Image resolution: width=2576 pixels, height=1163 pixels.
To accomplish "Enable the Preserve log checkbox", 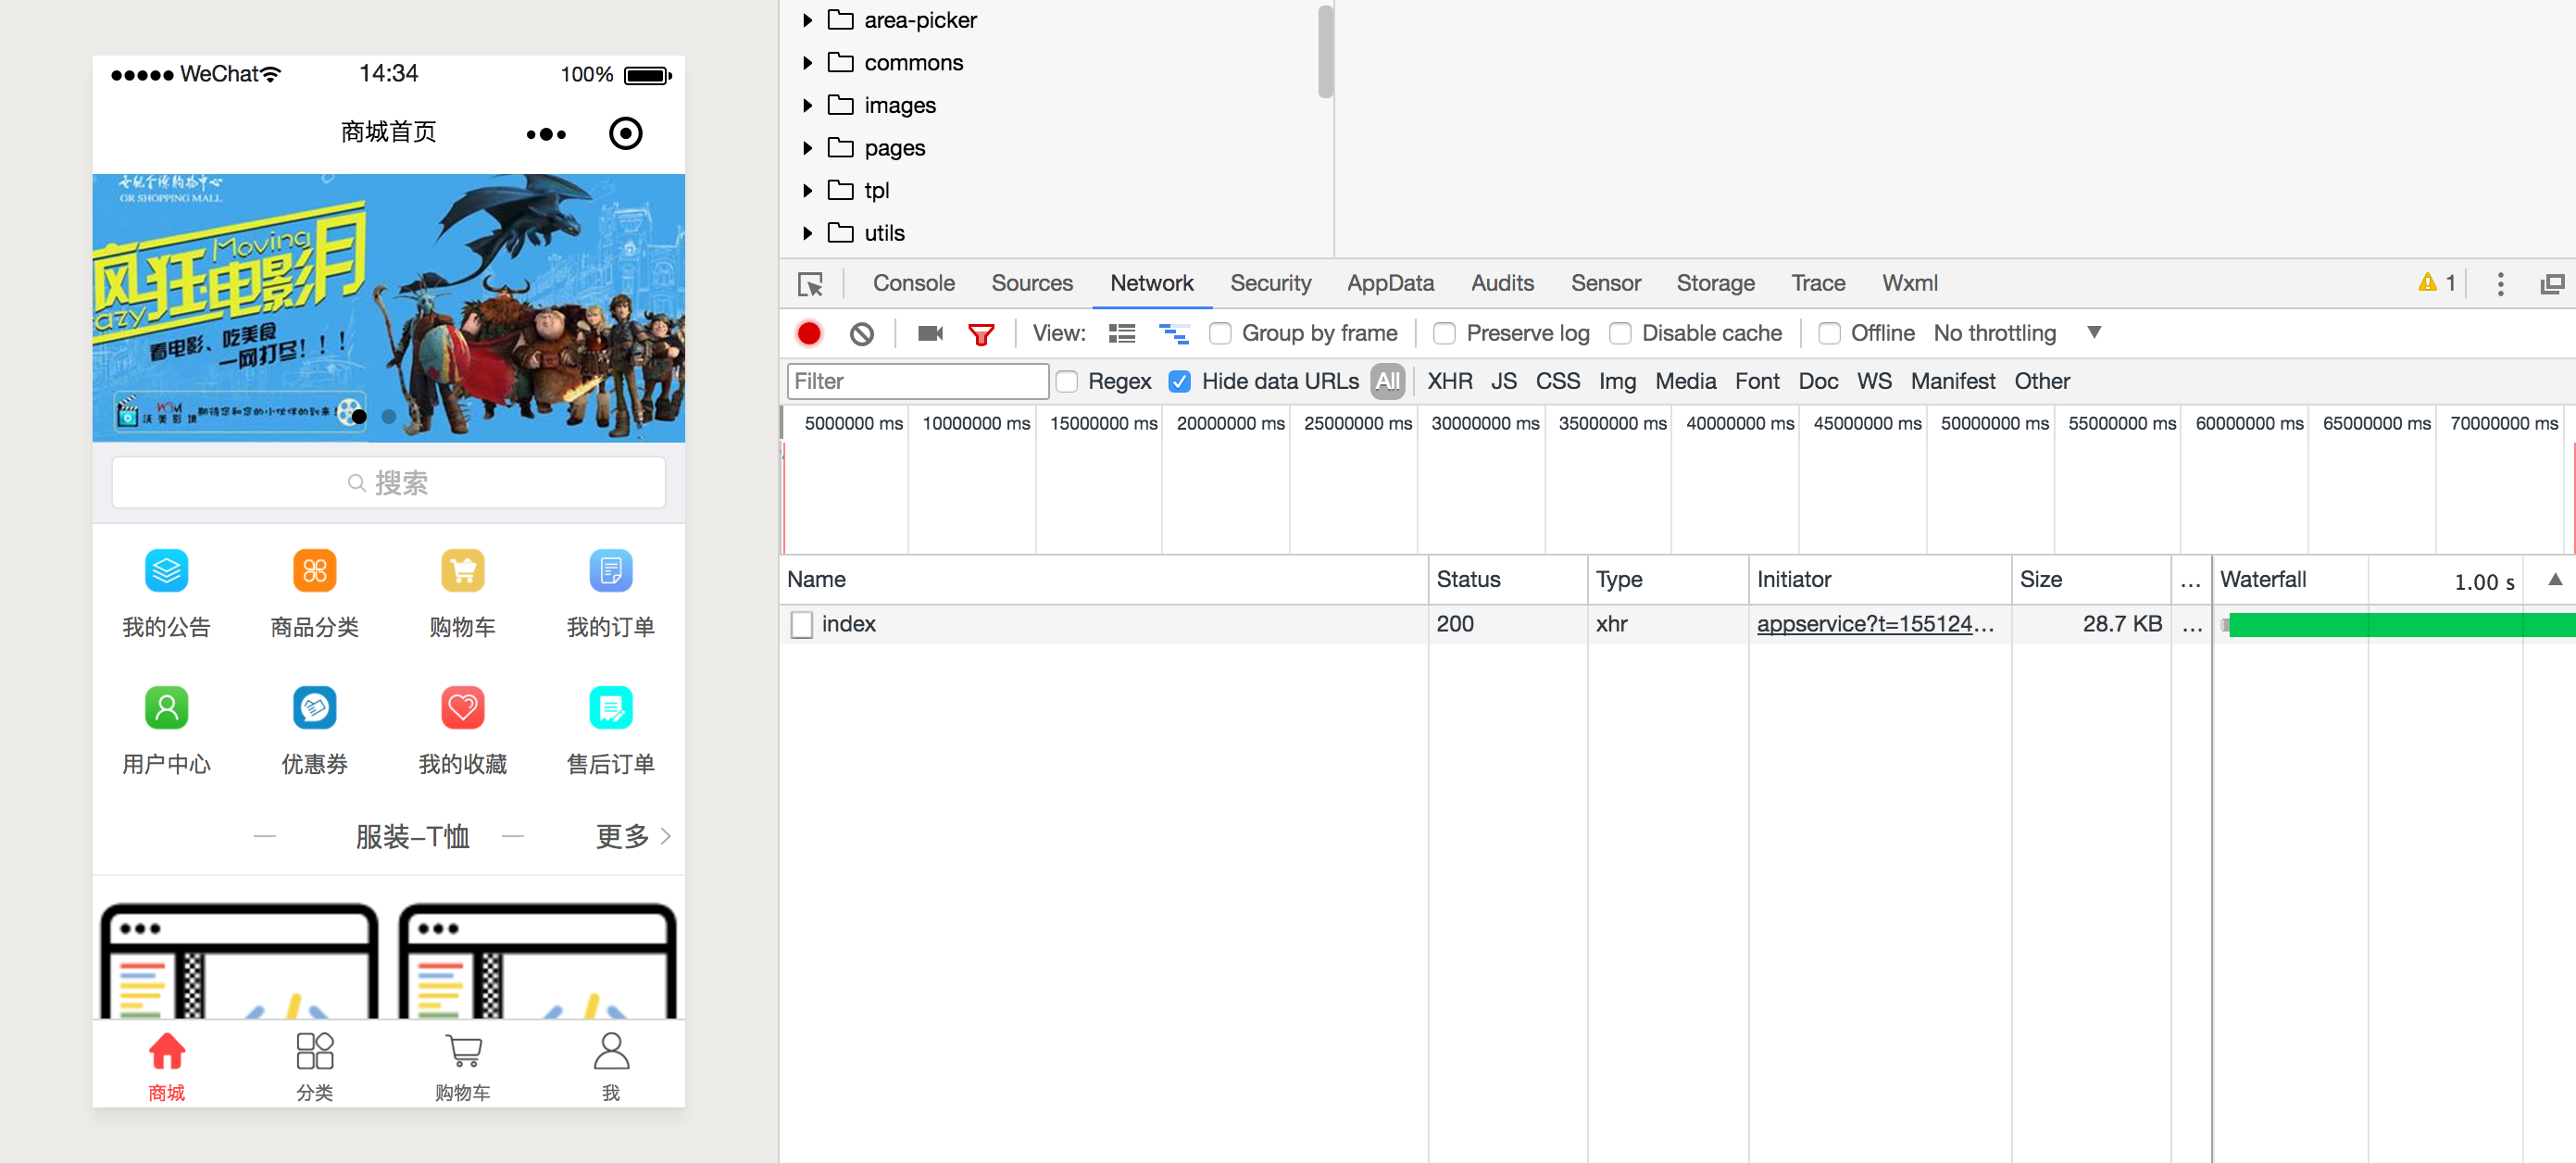I will tap(1444, 333).
